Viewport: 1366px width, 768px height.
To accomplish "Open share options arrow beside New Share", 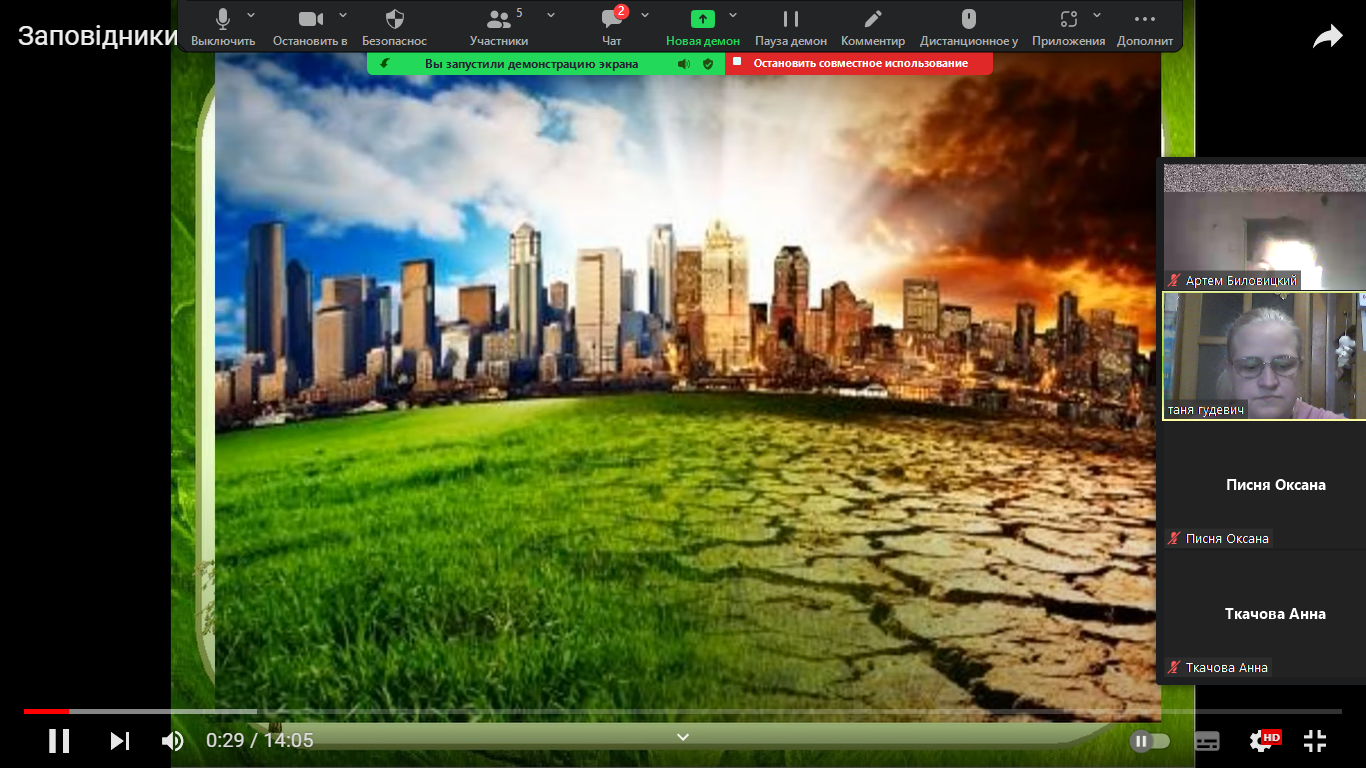I will [x=733, y=15].
